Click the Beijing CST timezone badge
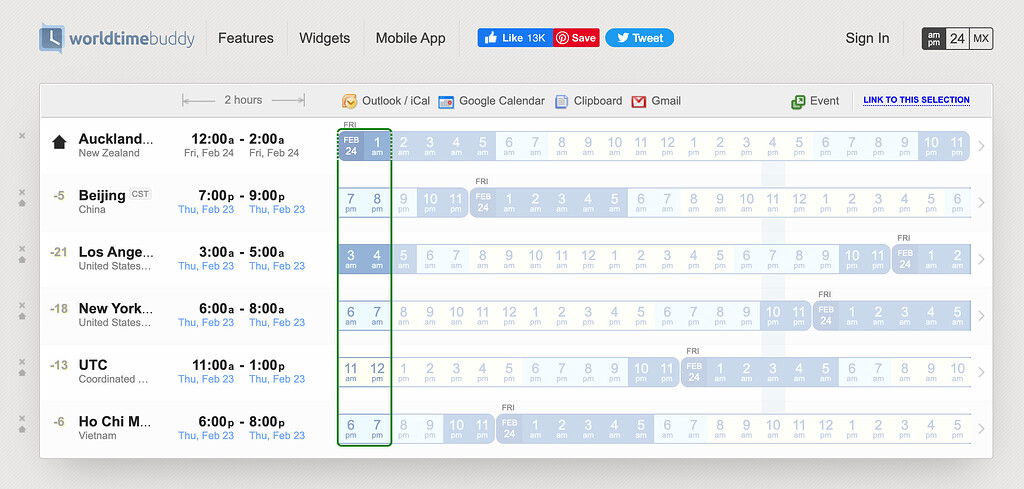Image resolution: width=1024 pixels, height=489 pixels. pyautogui.click(x=140, y=194)
